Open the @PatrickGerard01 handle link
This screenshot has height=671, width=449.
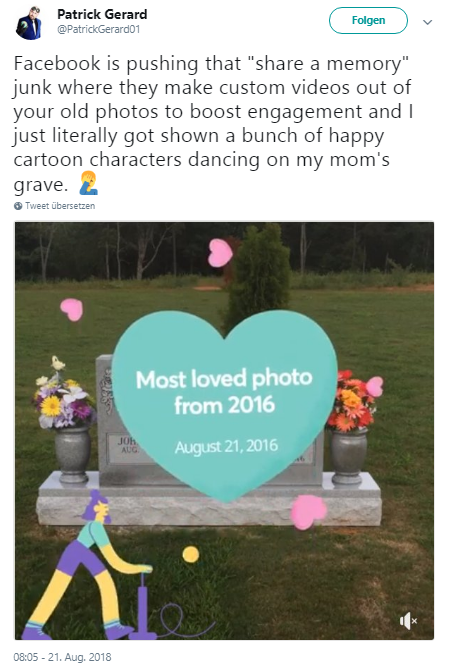[x=98, y=30]
